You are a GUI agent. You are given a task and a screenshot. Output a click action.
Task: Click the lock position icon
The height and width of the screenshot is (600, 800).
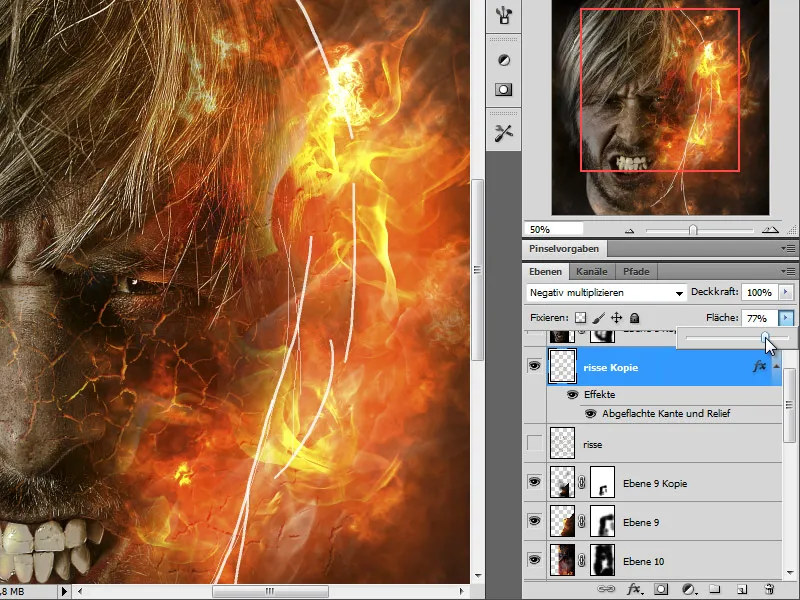pos(617,318)
